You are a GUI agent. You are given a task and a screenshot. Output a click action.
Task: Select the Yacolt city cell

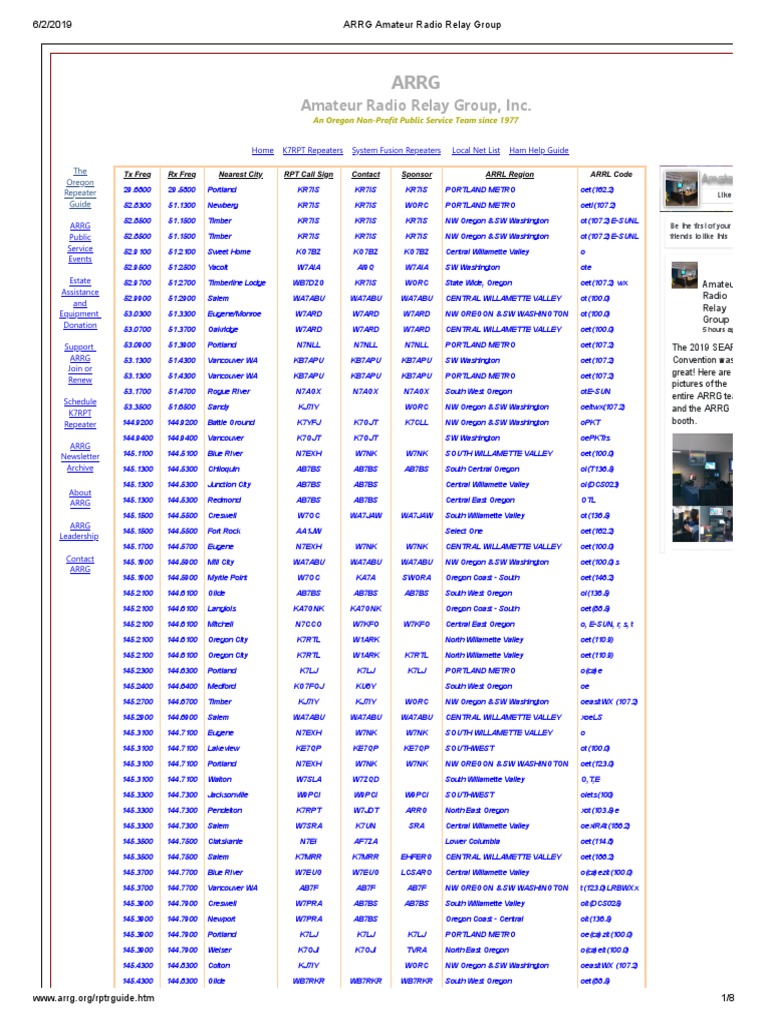(x=217, y=267)
